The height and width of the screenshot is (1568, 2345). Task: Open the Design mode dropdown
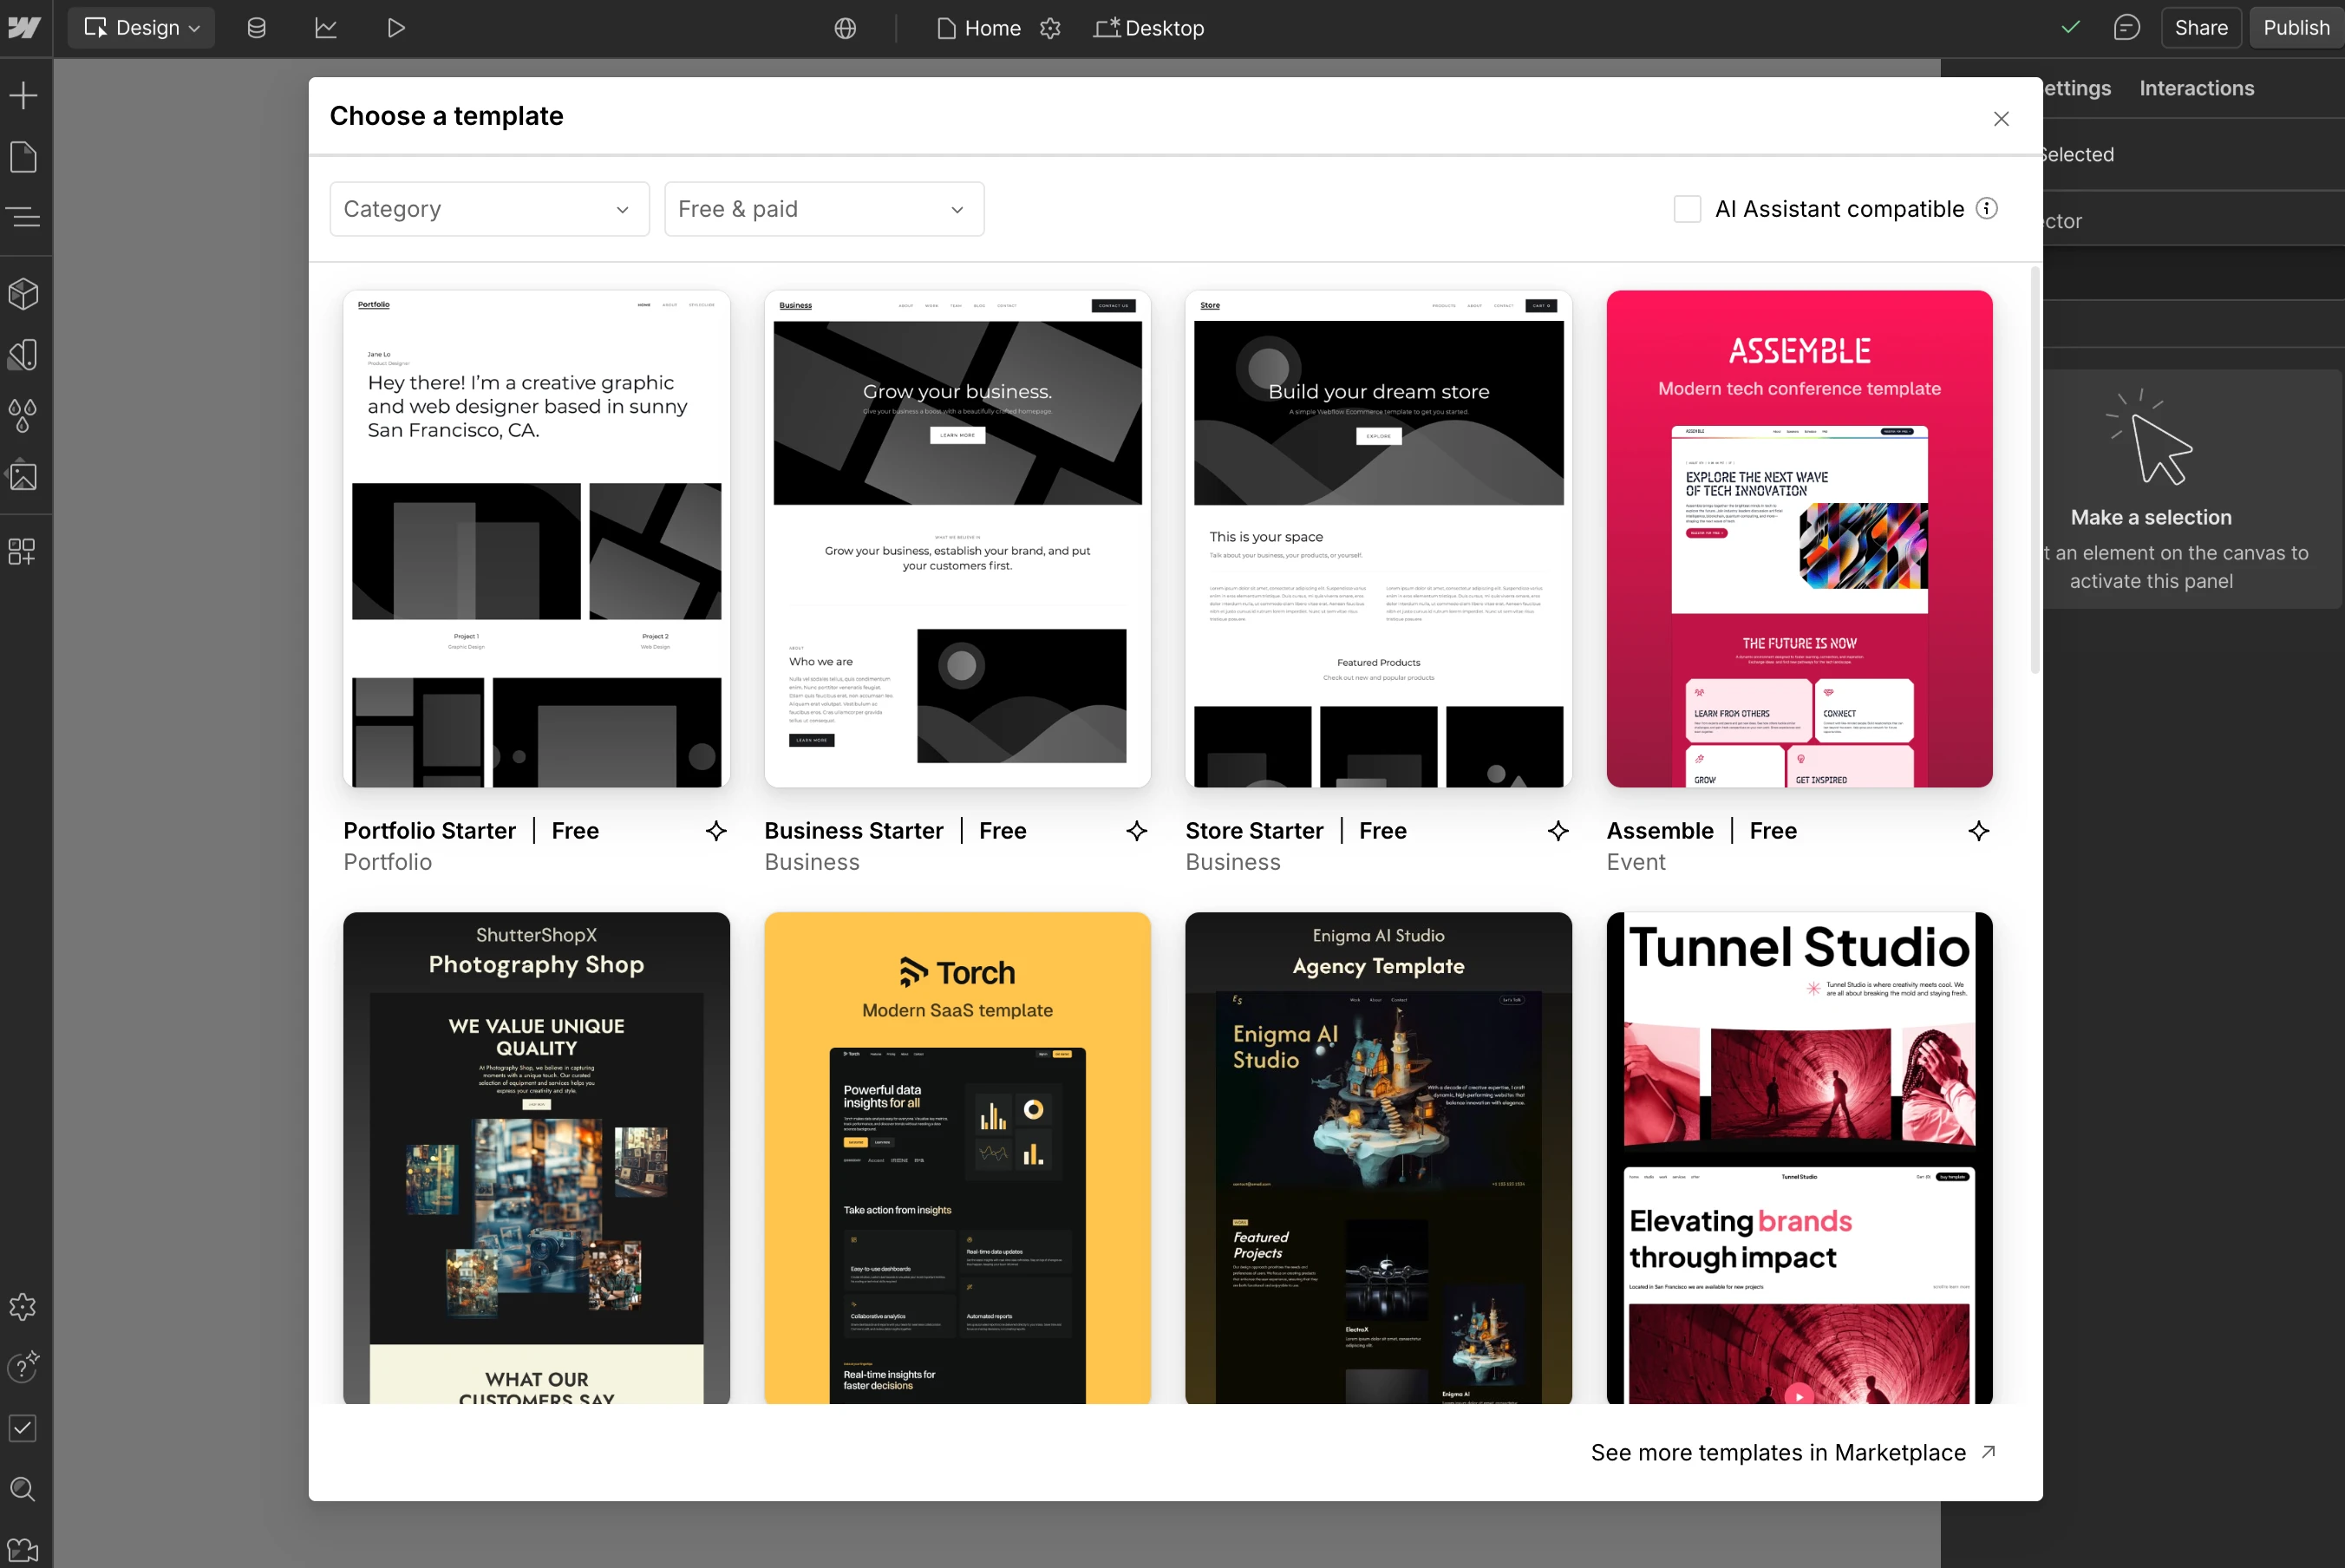(142, 27)
